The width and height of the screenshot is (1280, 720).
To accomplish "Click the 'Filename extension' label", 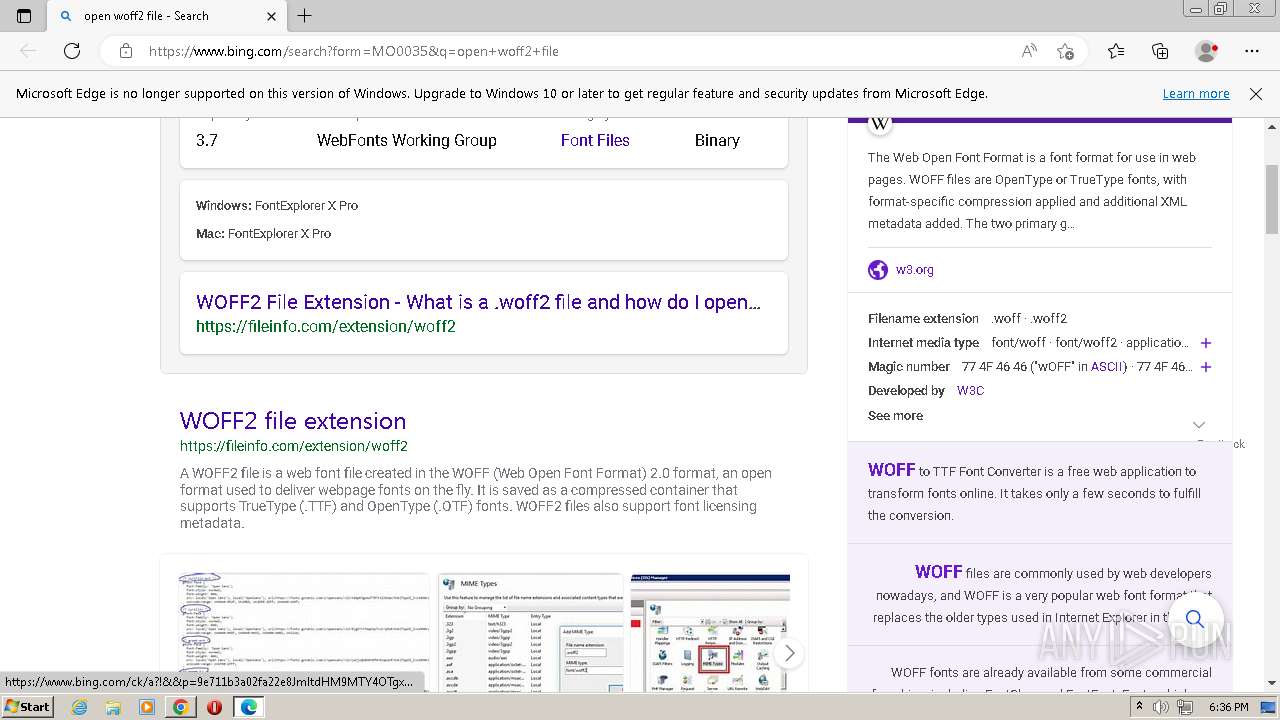I will pos(923,319).
